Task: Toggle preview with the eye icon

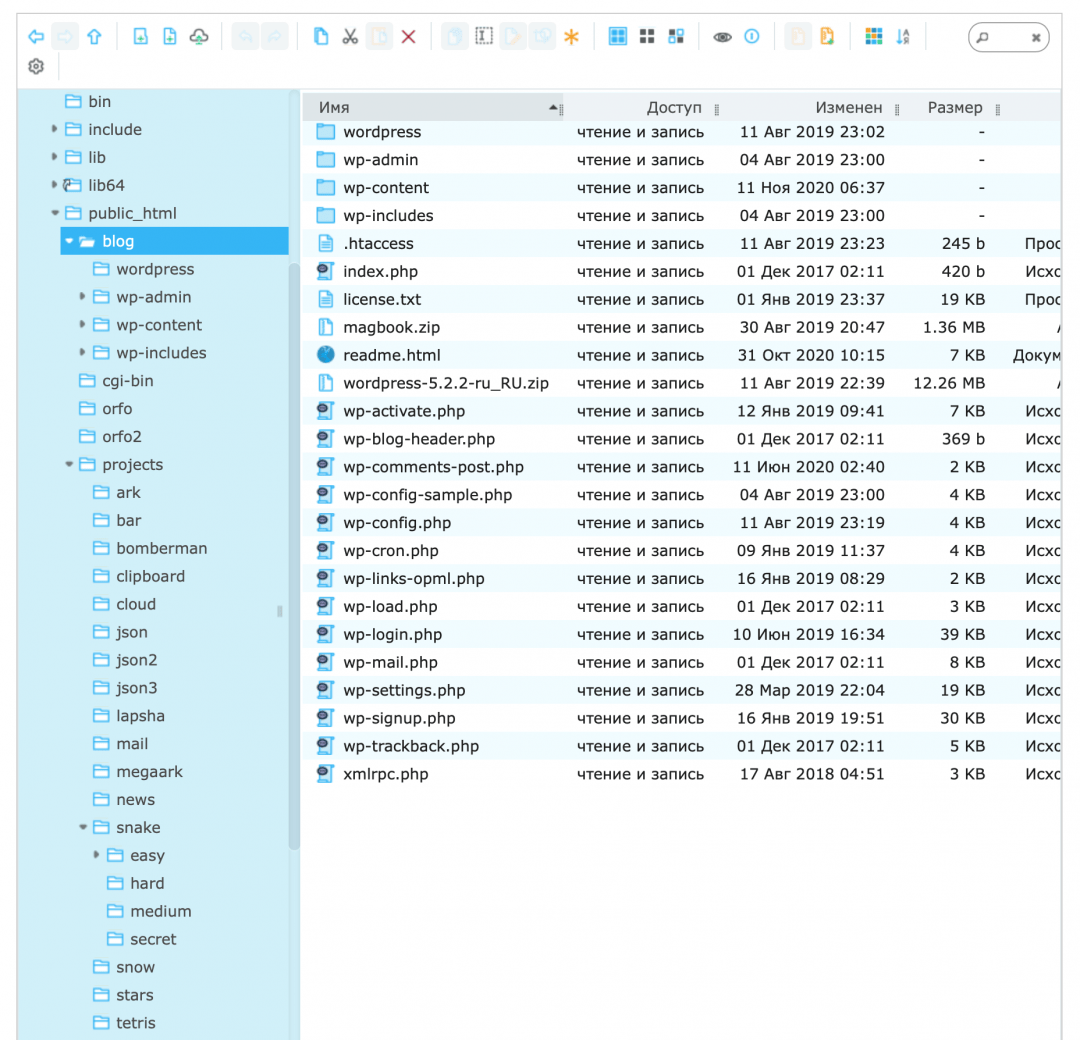Action: (x=722, y=37)
